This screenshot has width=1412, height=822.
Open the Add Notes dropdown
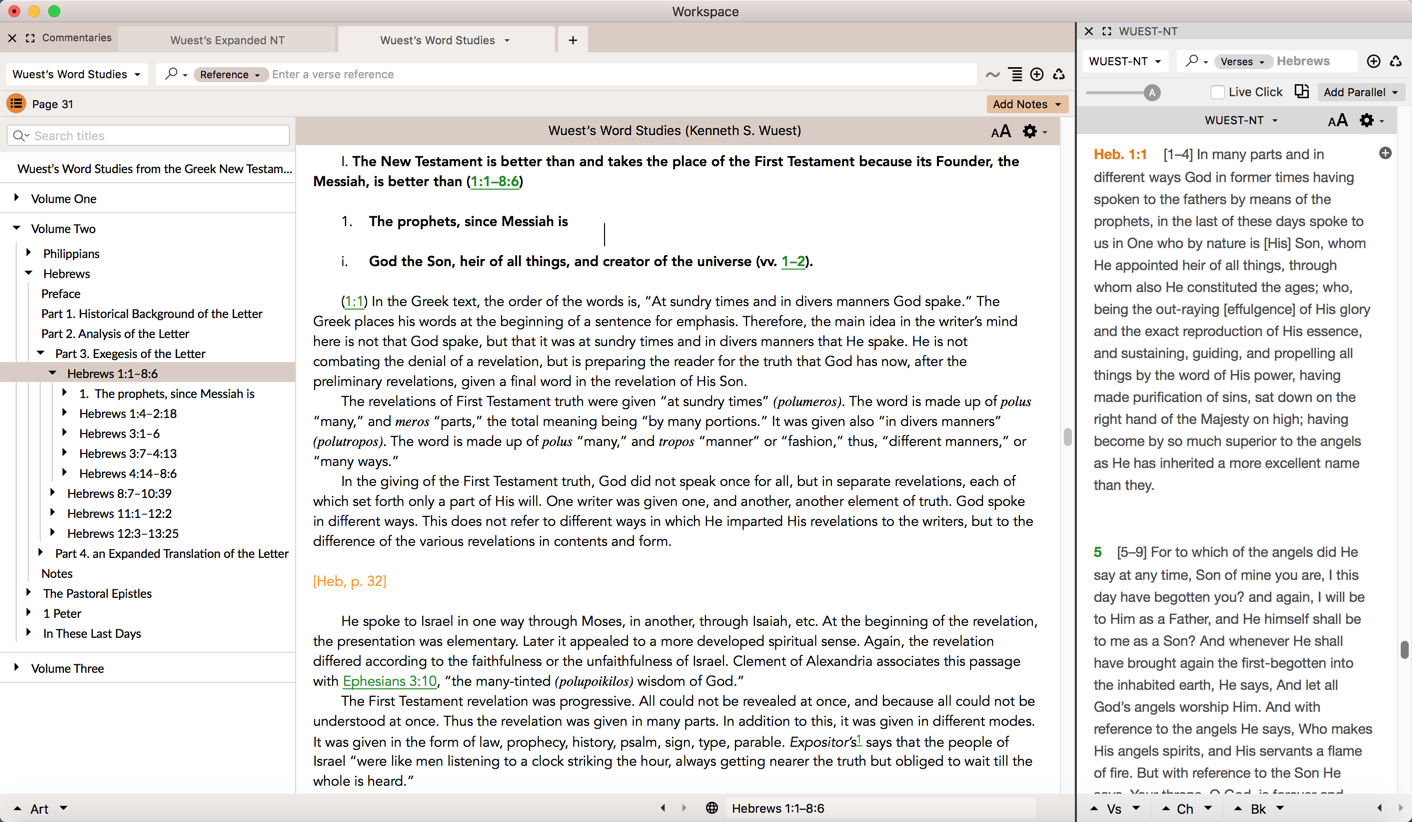point(1027,104)
